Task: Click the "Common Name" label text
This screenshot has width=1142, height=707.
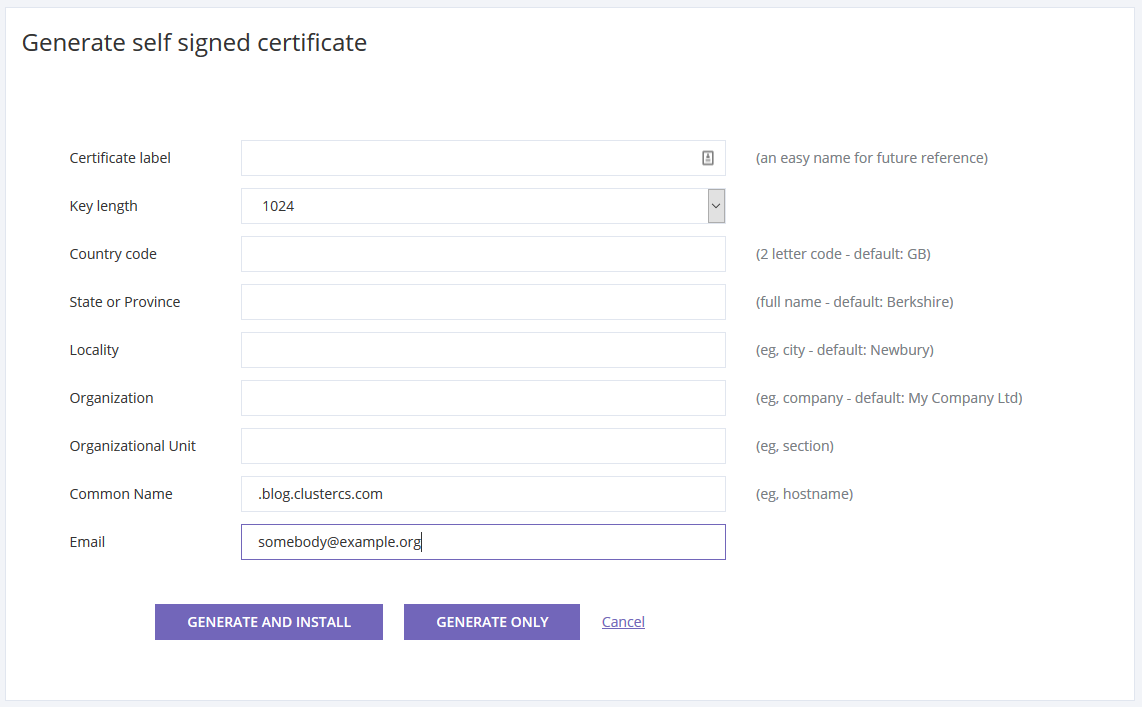Action: click(121, 494)
